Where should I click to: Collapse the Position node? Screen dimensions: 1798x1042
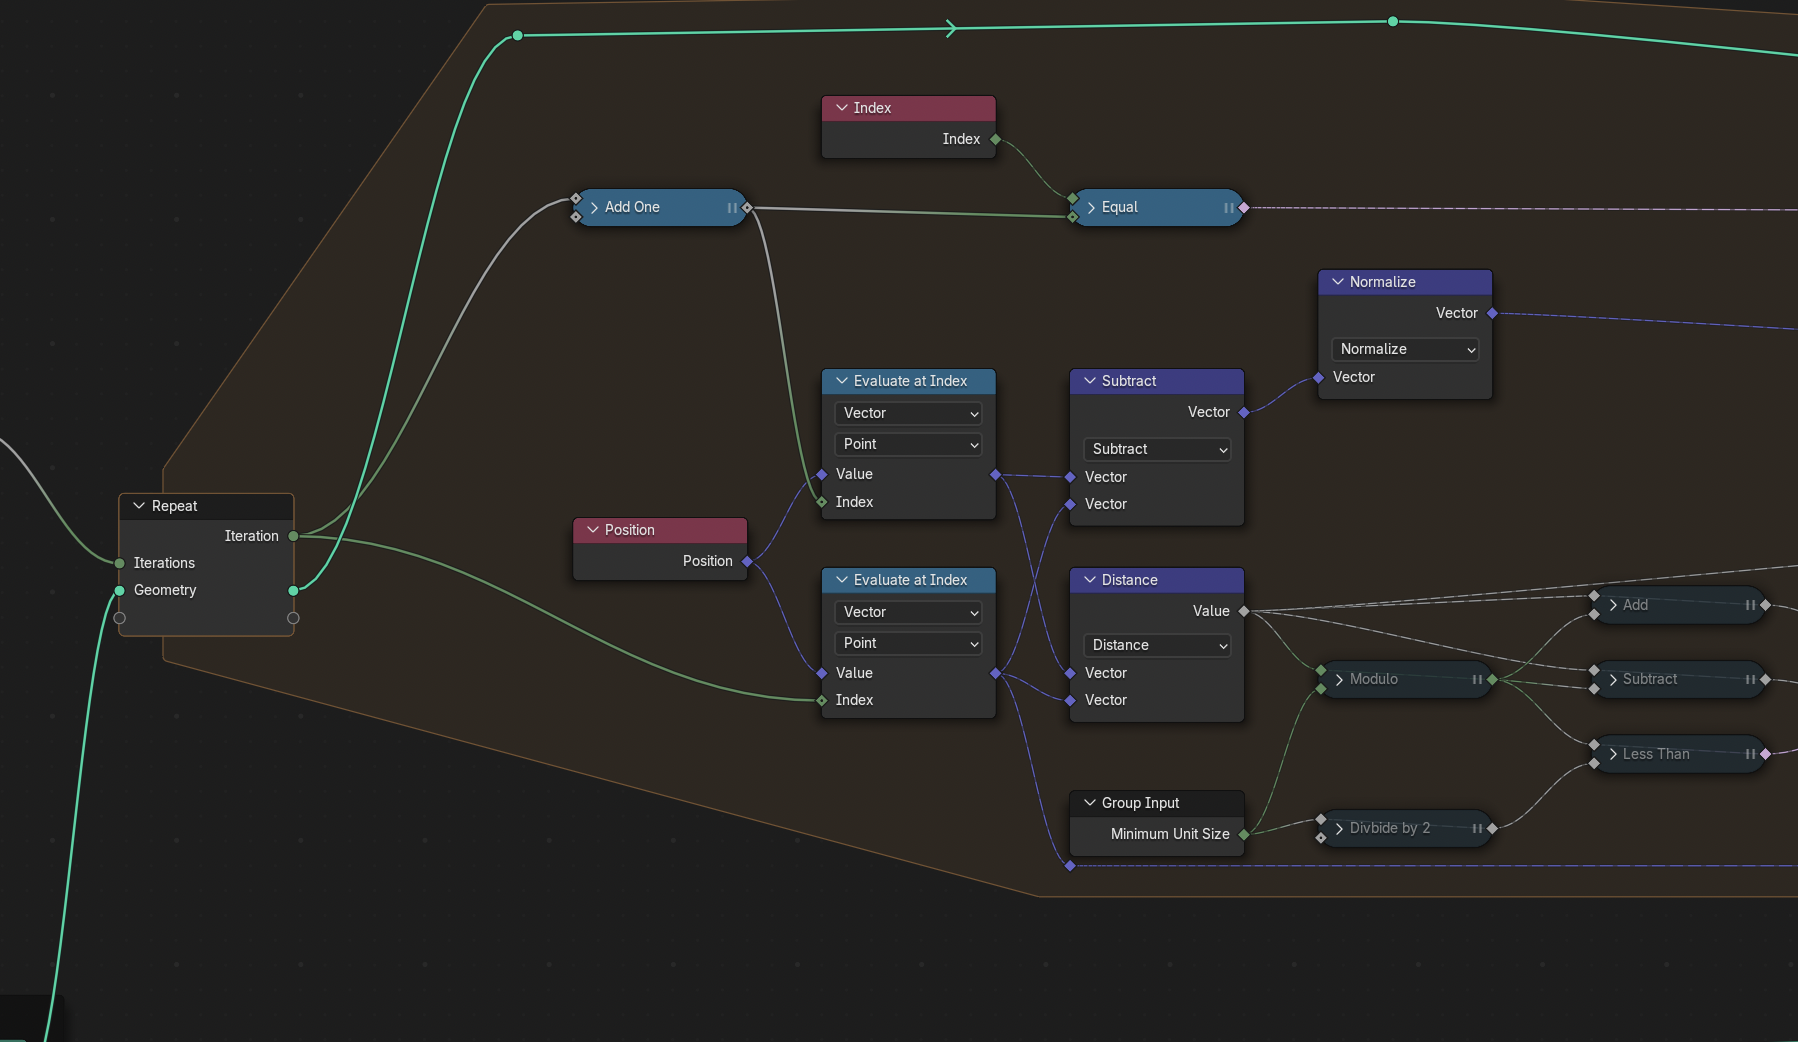click(593, 530)
